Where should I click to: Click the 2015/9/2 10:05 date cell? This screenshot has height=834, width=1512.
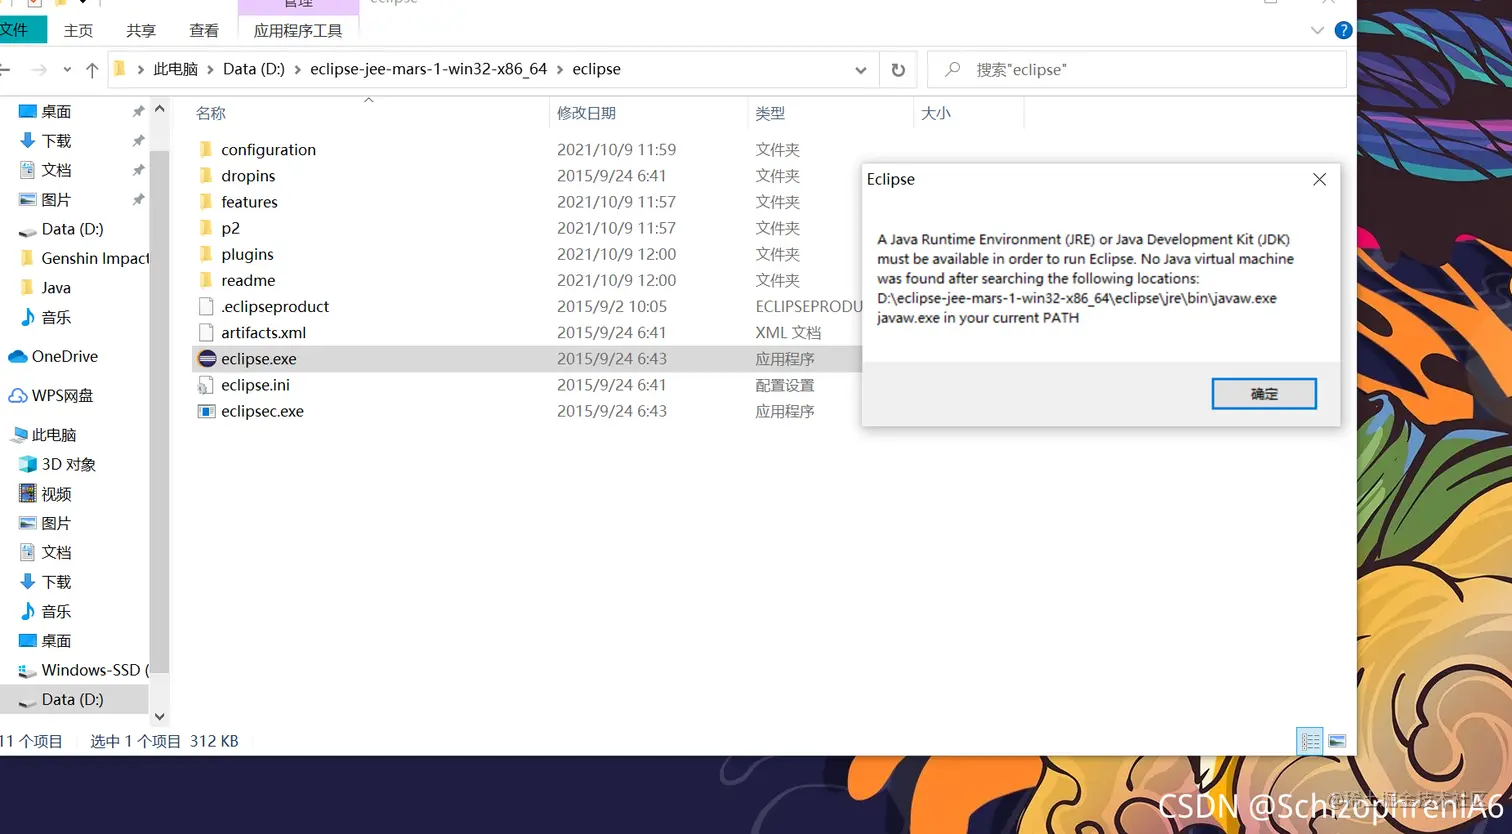pyautogui.click(x=612, y=307)
